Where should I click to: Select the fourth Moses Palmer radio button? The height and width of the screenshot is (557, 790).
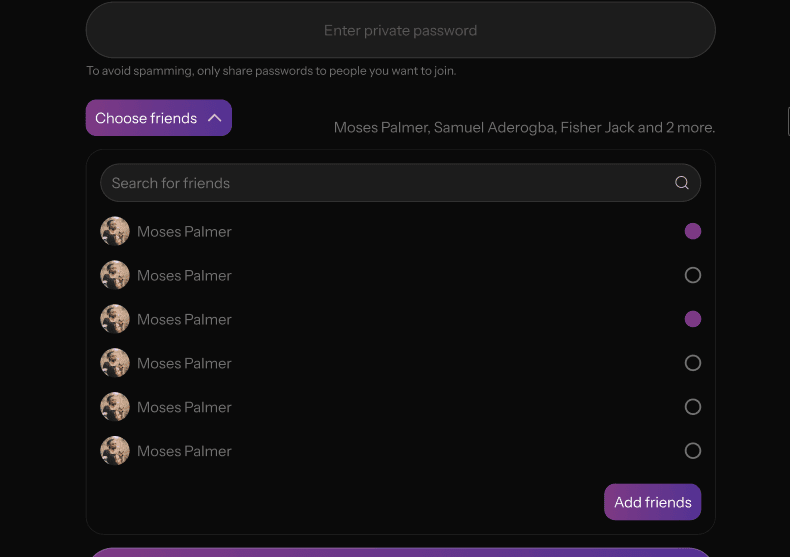tap(693, 363)
